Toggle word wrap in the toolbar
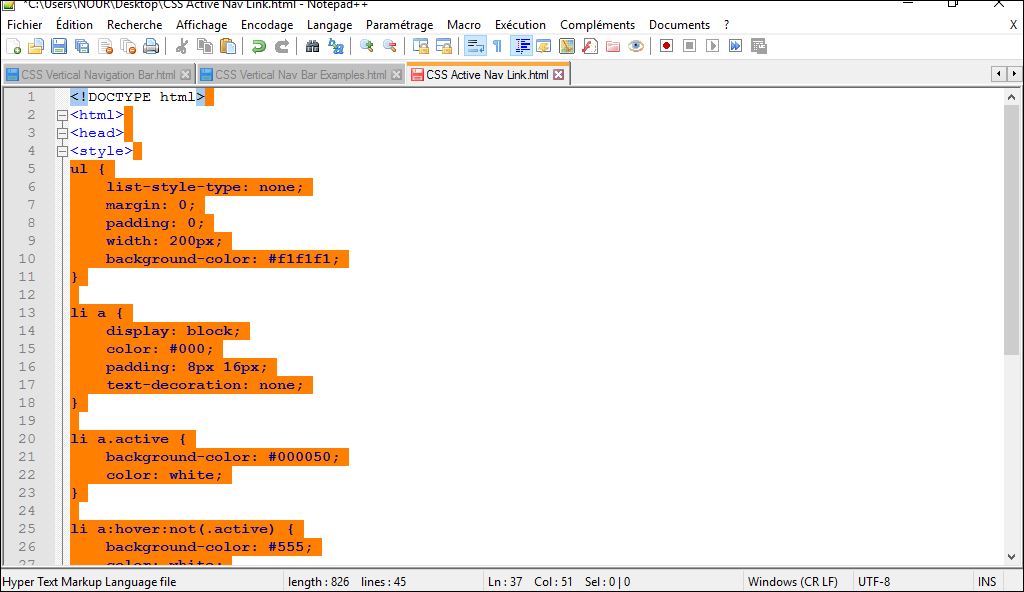This screenshot has width=1024, height=592. coord(475,46)
